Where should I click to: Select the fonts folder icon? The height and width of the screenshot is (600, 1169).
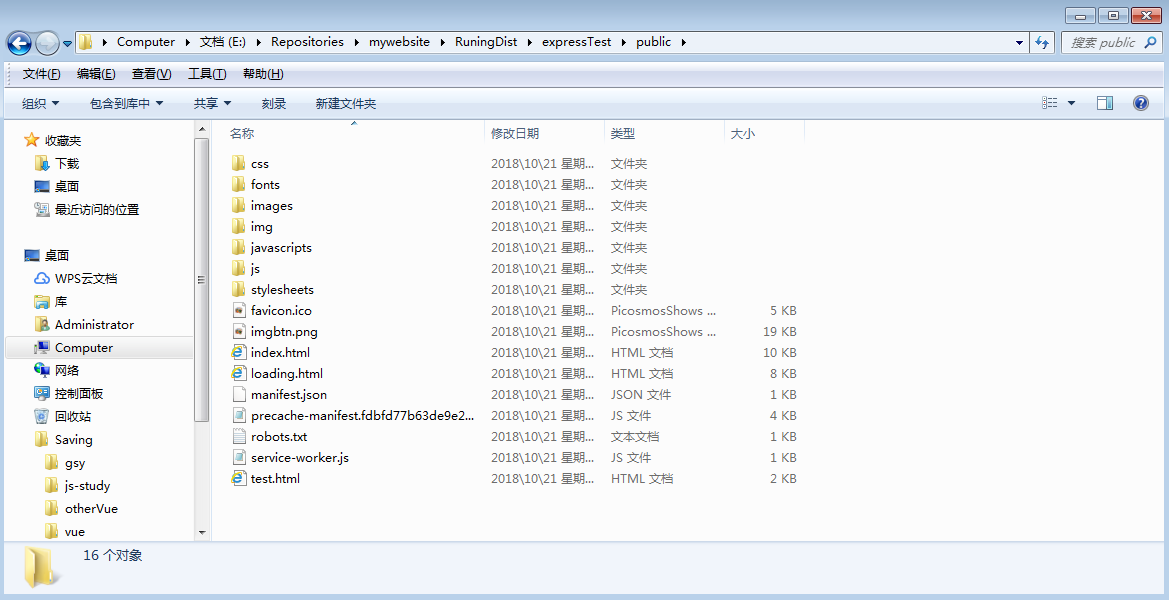click(239, 184)
